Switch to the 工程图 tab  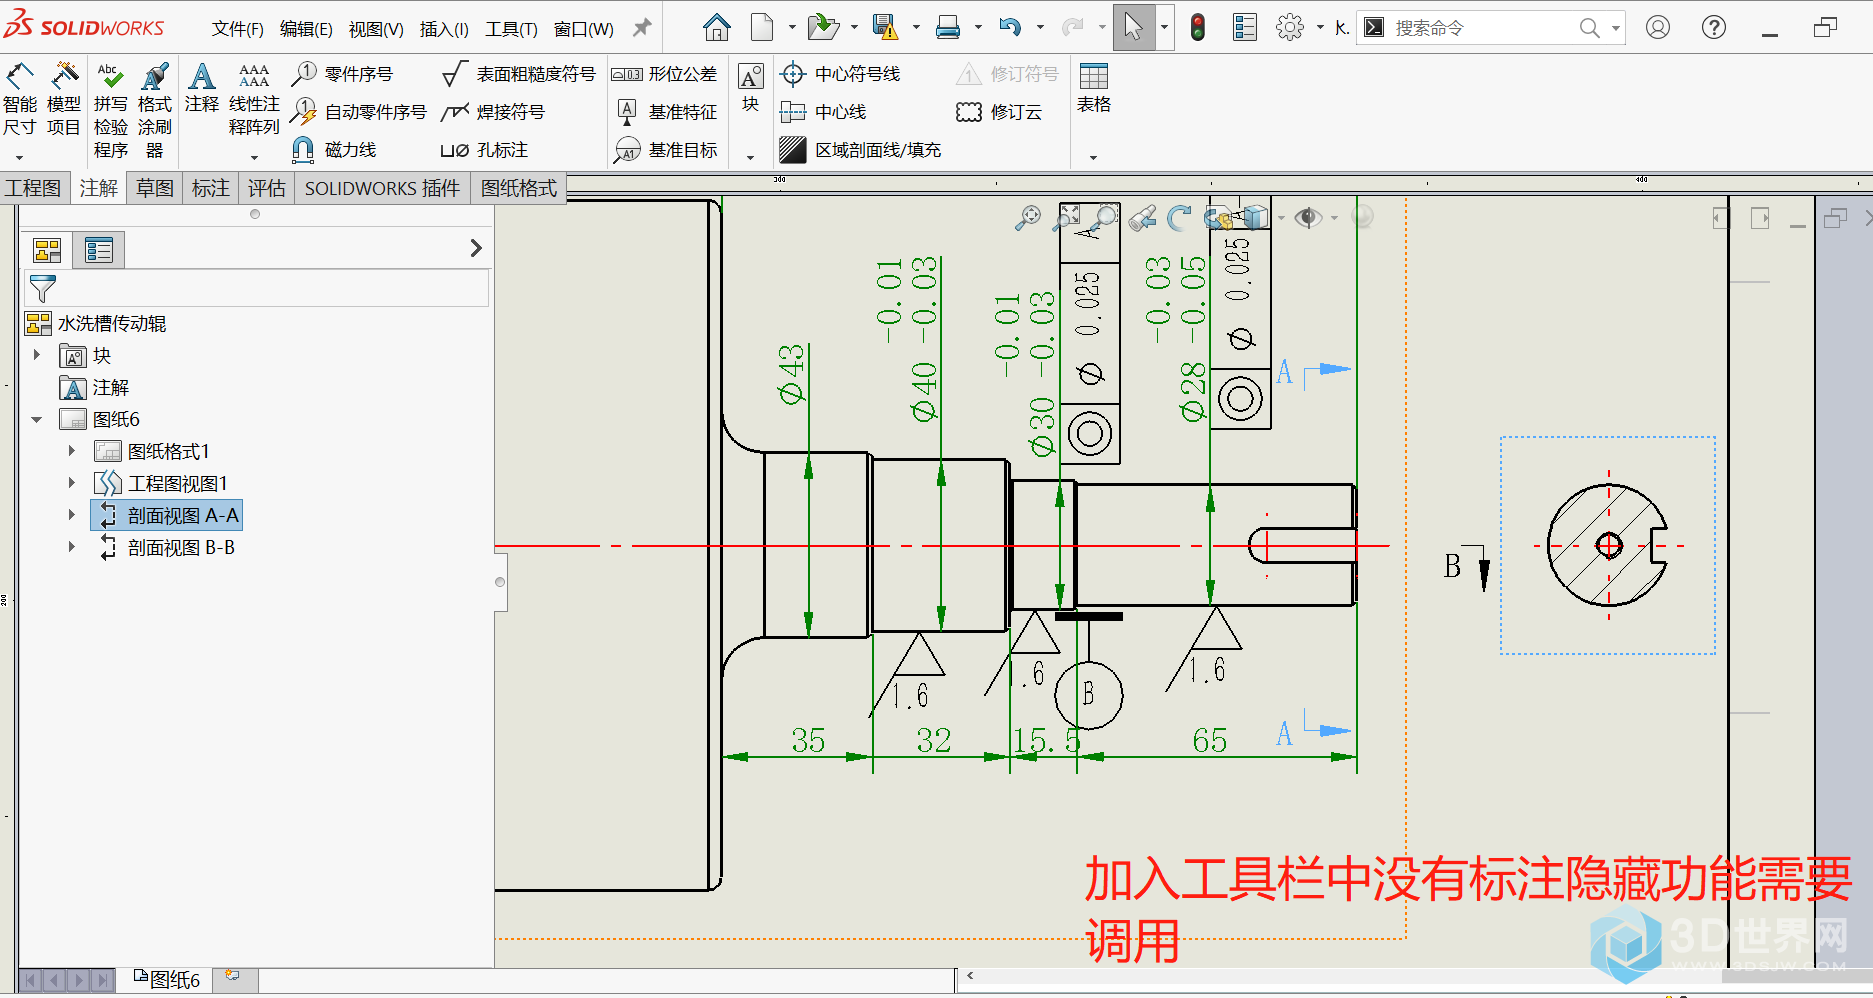pos(33,188)
